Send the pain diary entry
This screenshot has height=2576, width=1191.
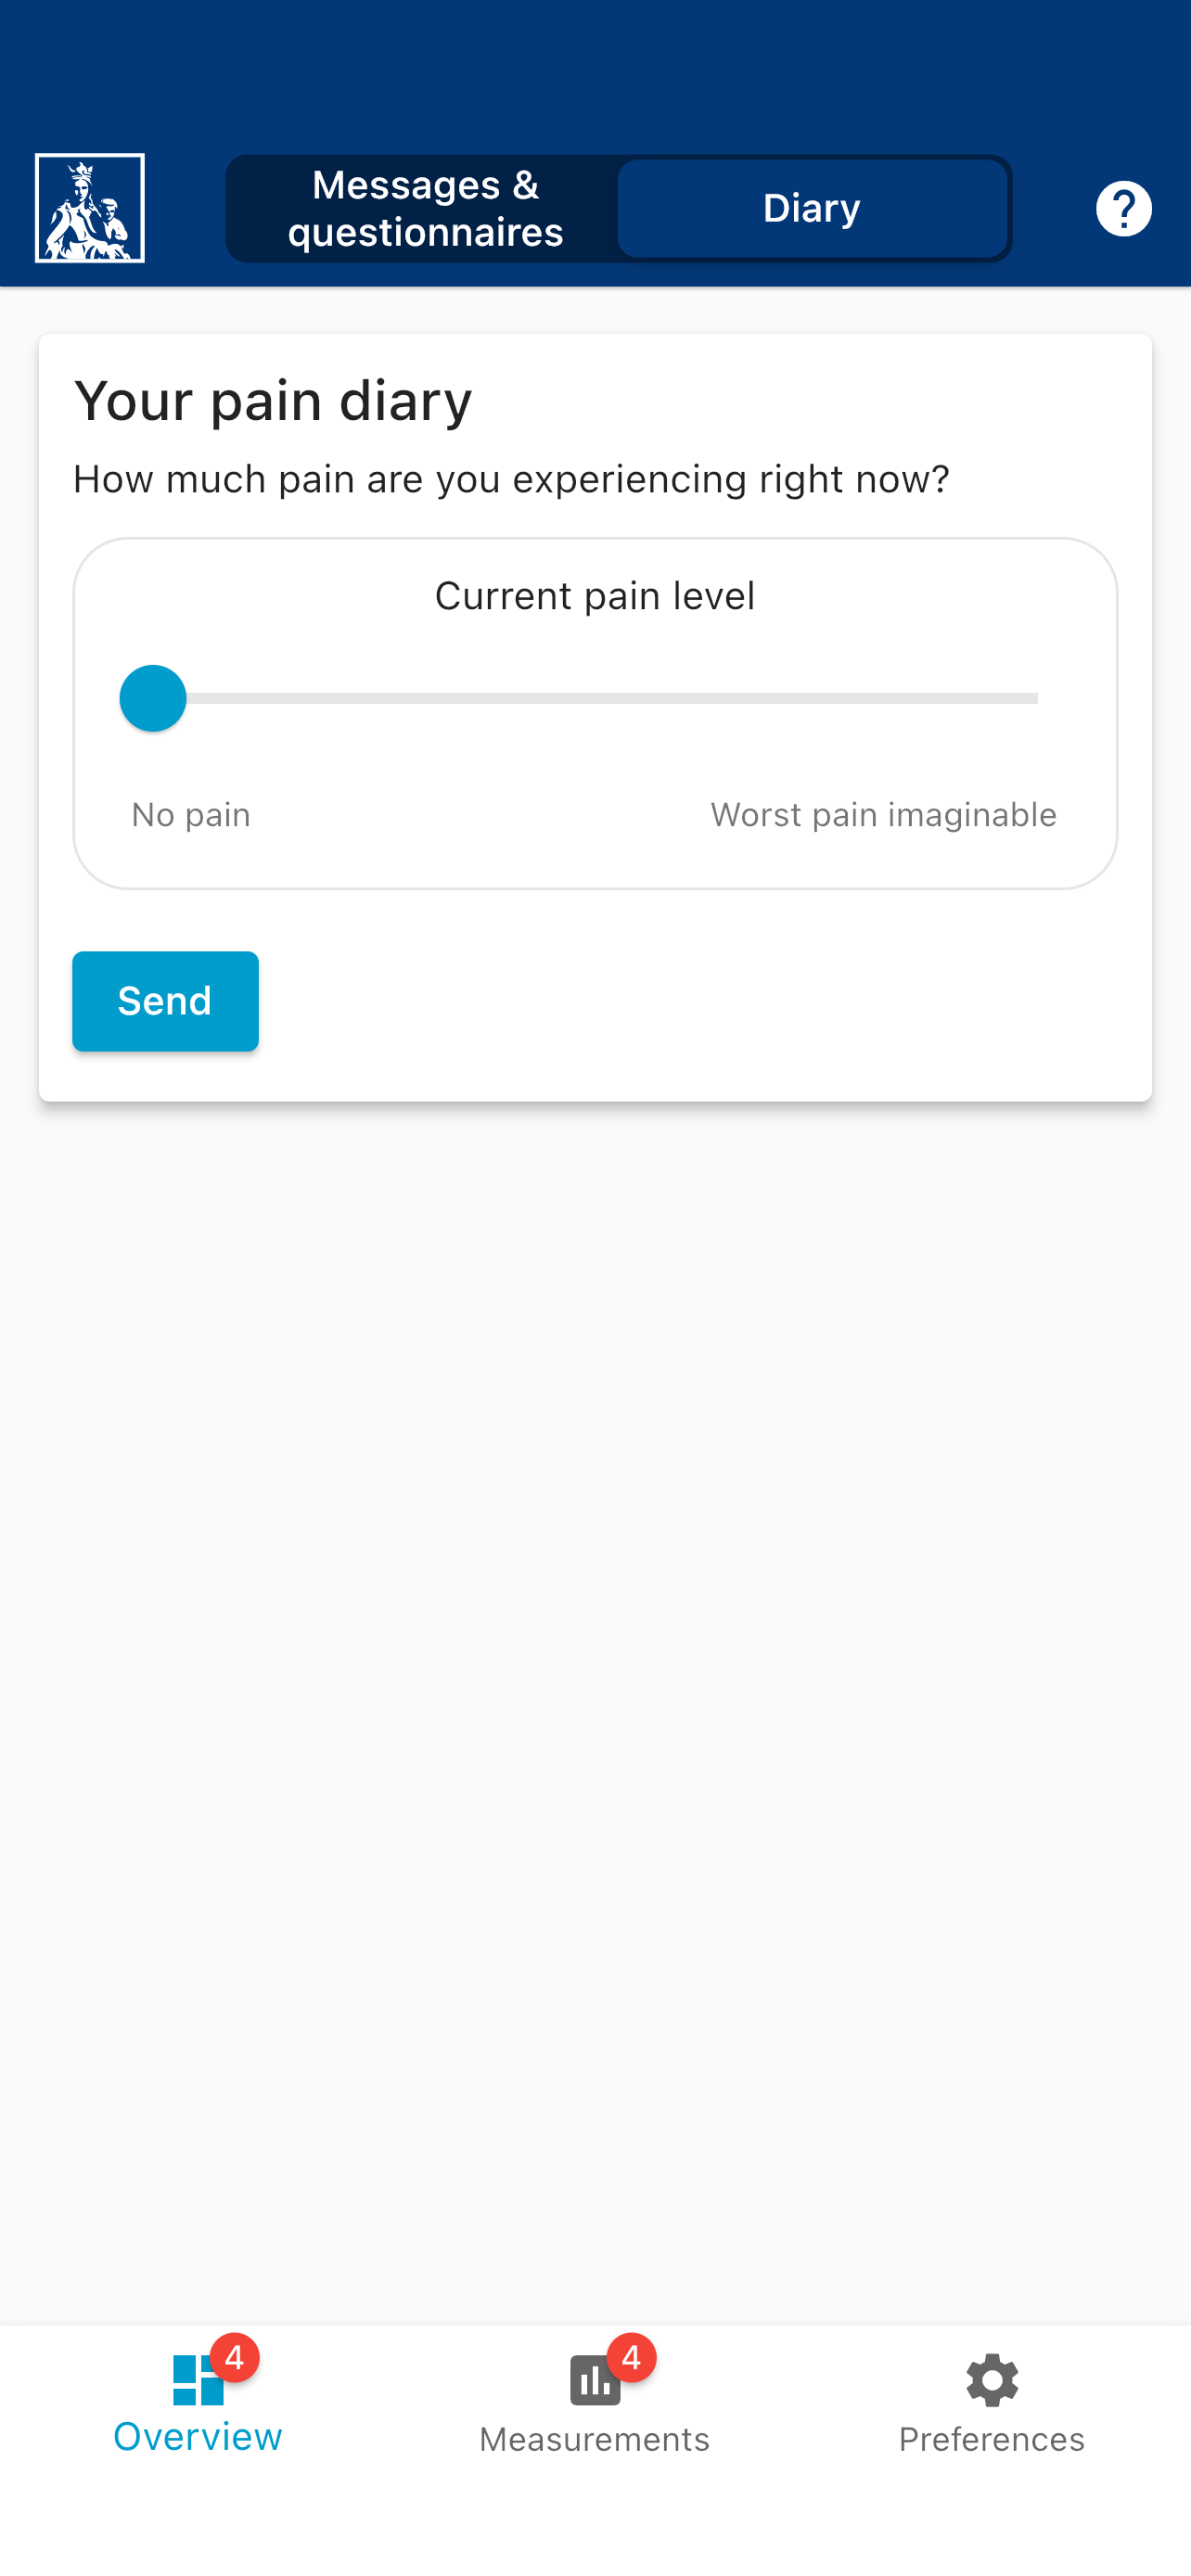click(x=165, y=1000)
